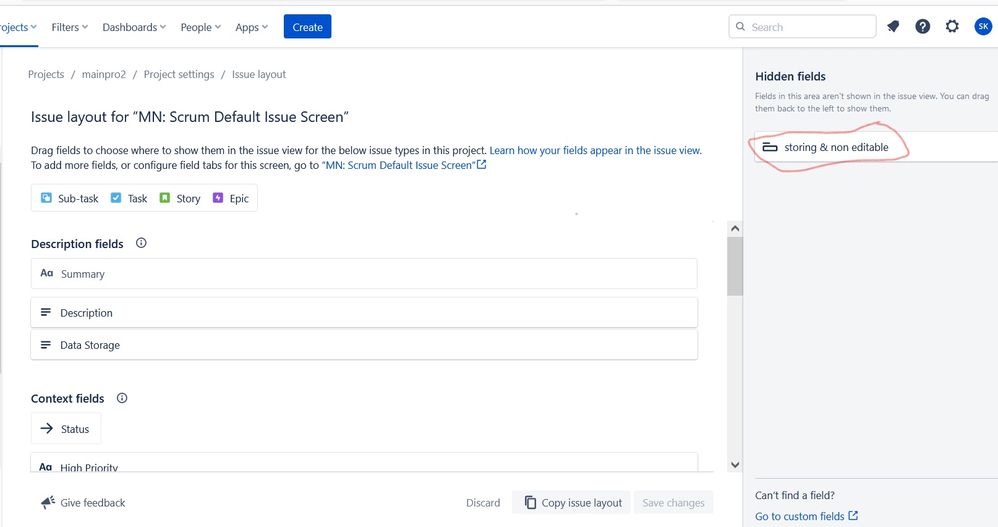This screenshot has width=998, height=527.
Task: Open the Dashboards dropdown menu
Action: point(134,27)
